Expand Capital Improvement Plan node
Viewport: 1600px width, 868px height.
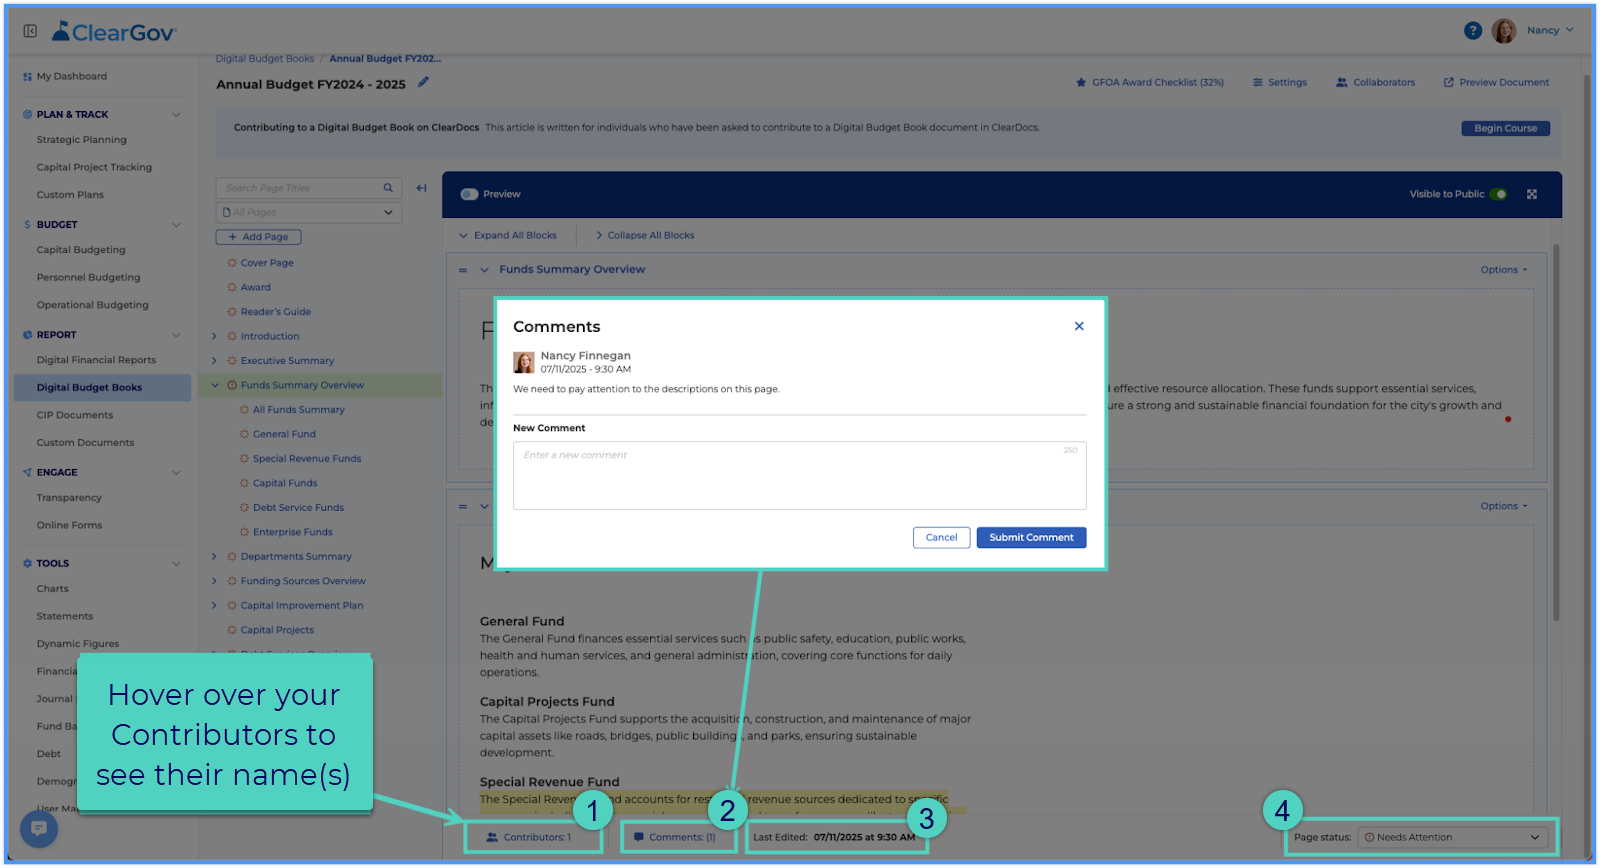214,606
